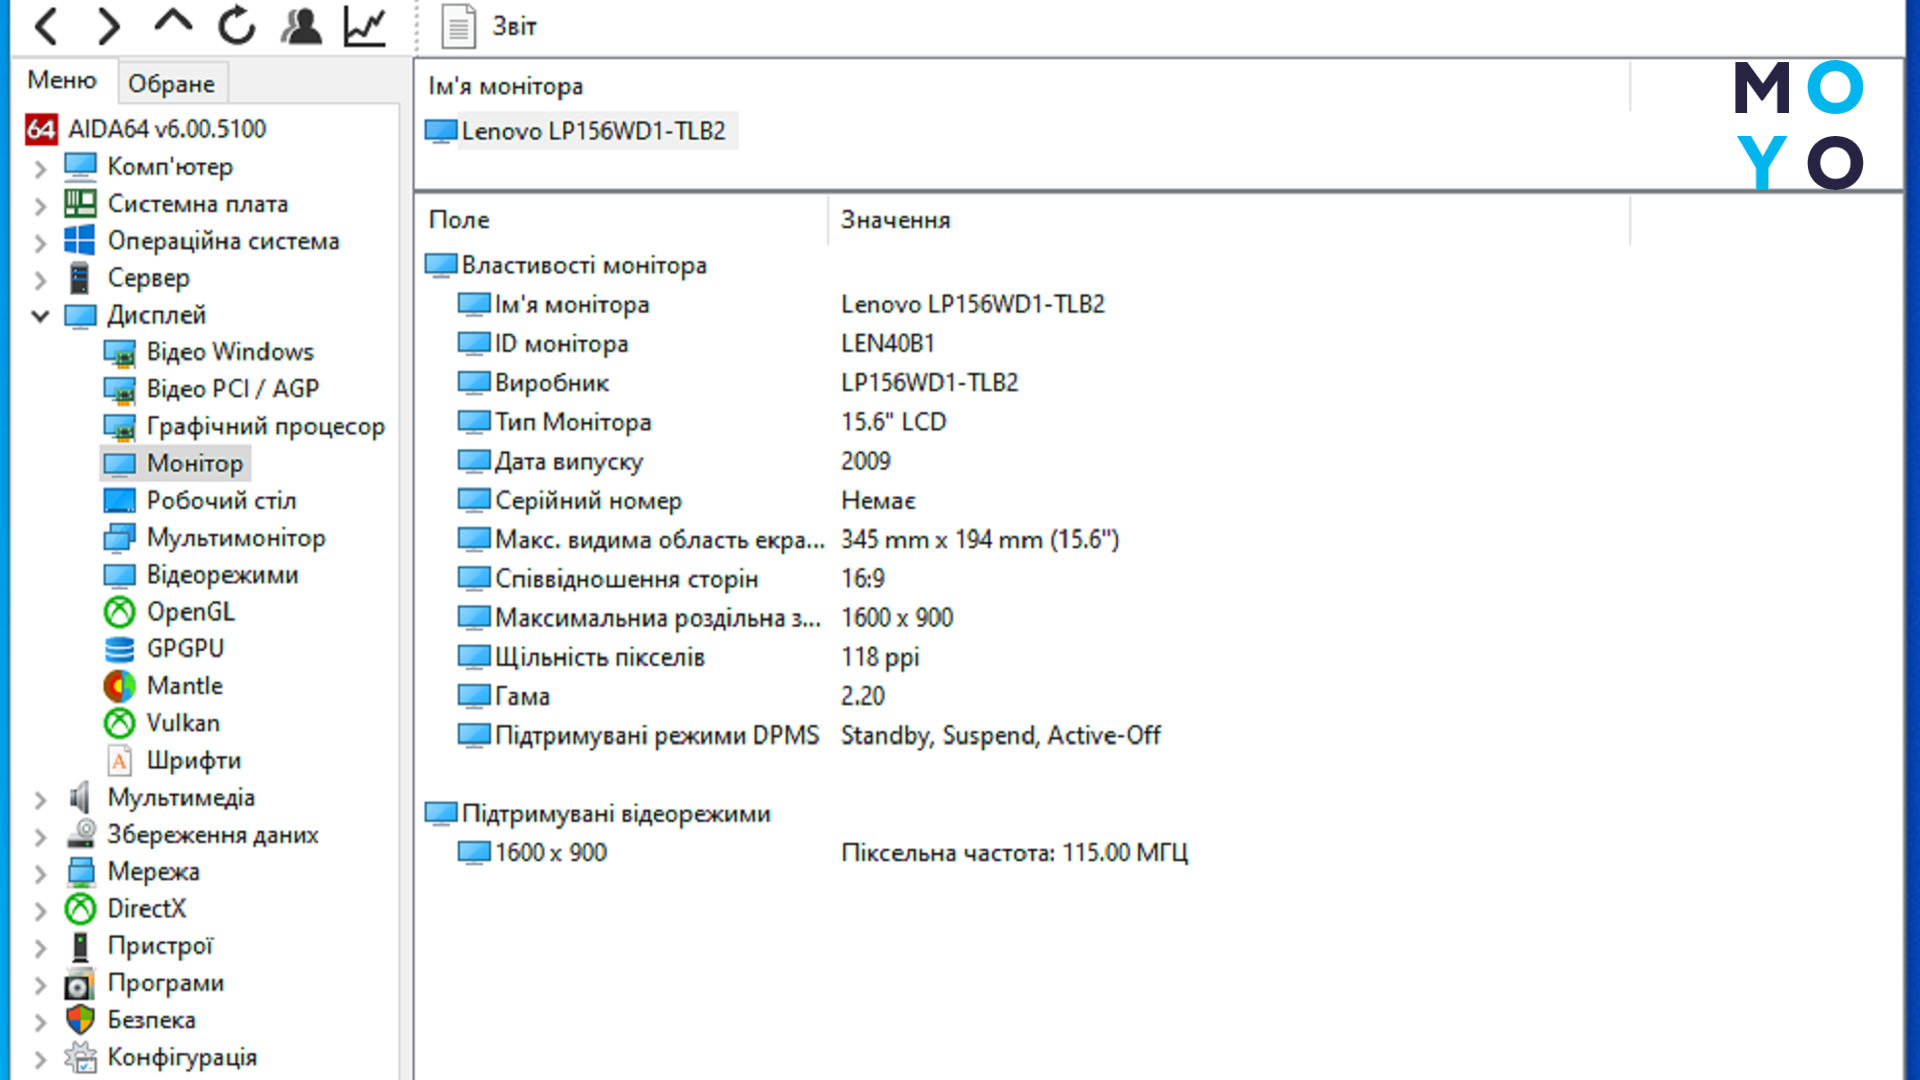Click the Дисплей monitor icon
The image size is (1920, 1080).
pos(80,316)
